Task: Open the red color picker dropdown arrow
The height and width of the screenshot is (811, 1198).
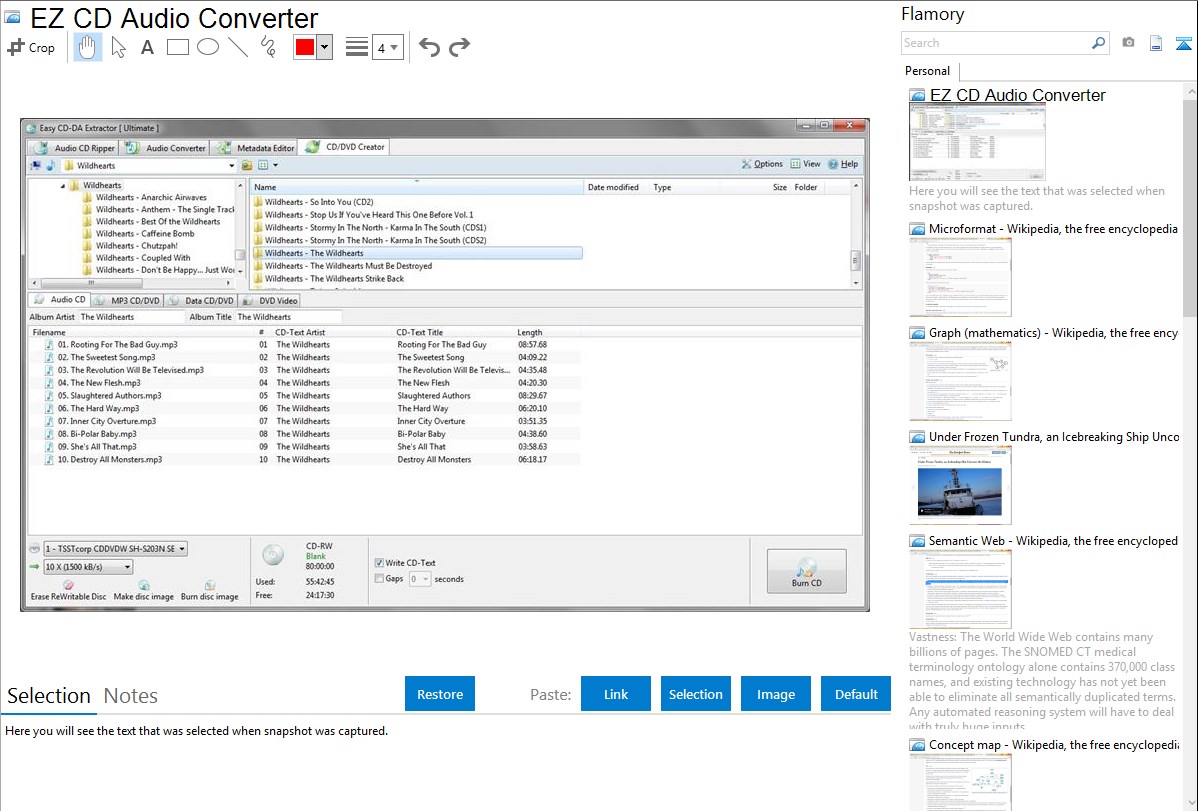Action: click(x=324, y=47)
